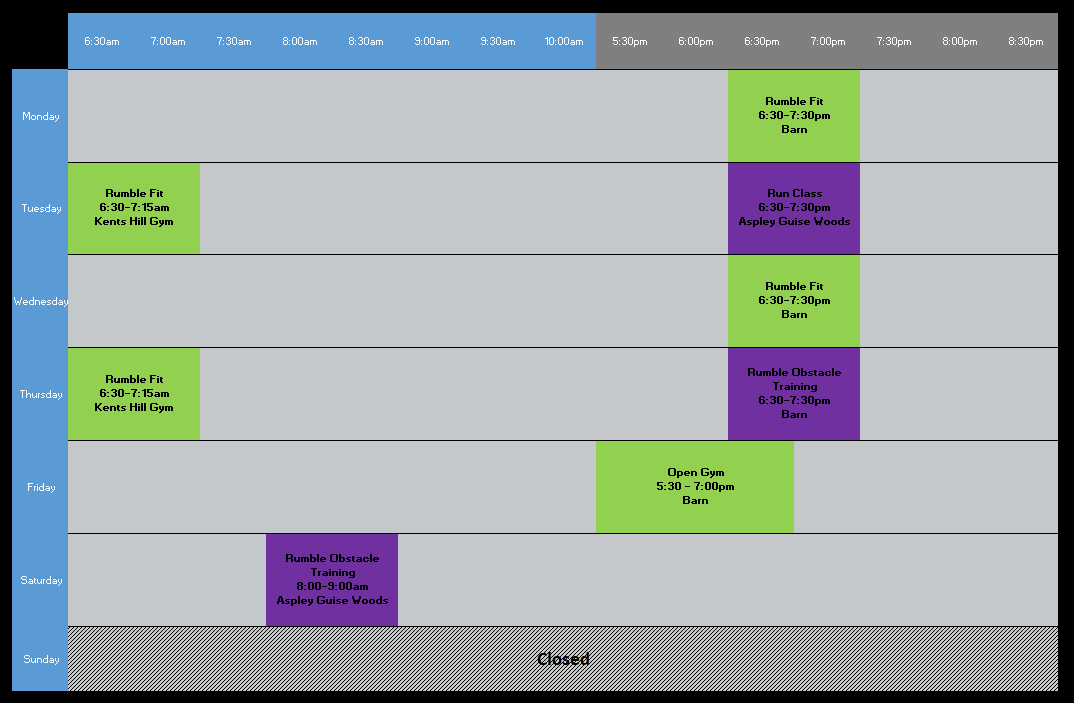Click the 5:30pm time column header
Screen dimensions: 1074x703
629,41
